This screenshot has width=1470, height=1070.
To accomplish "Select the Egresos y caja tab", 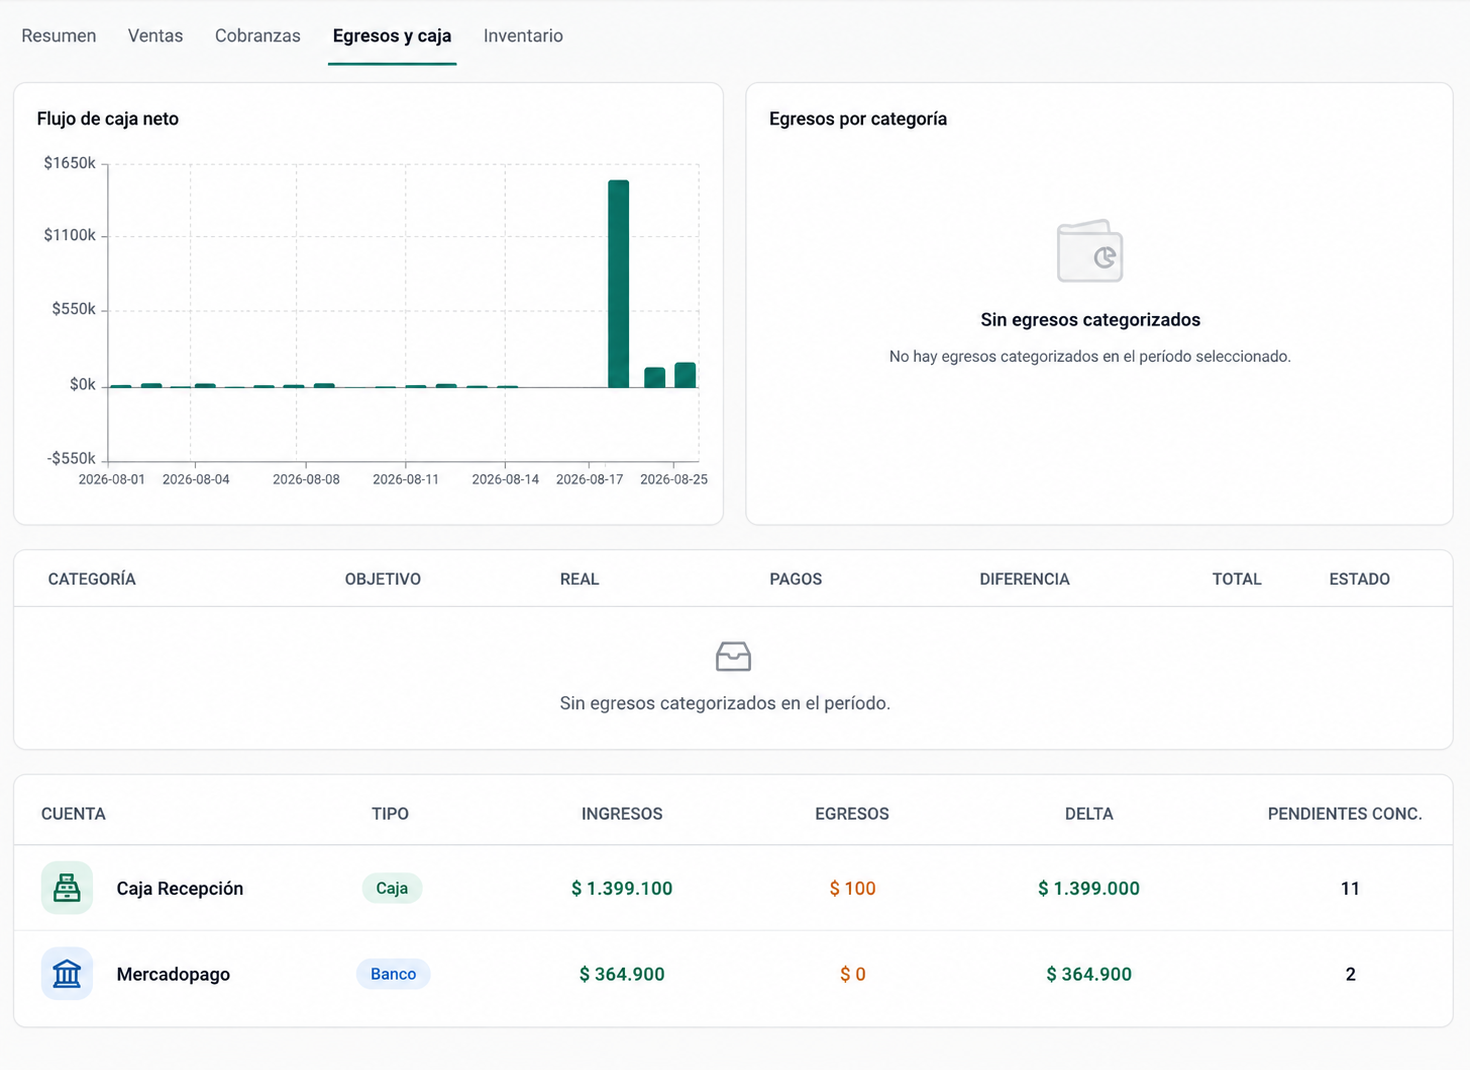I will [392, 36].
